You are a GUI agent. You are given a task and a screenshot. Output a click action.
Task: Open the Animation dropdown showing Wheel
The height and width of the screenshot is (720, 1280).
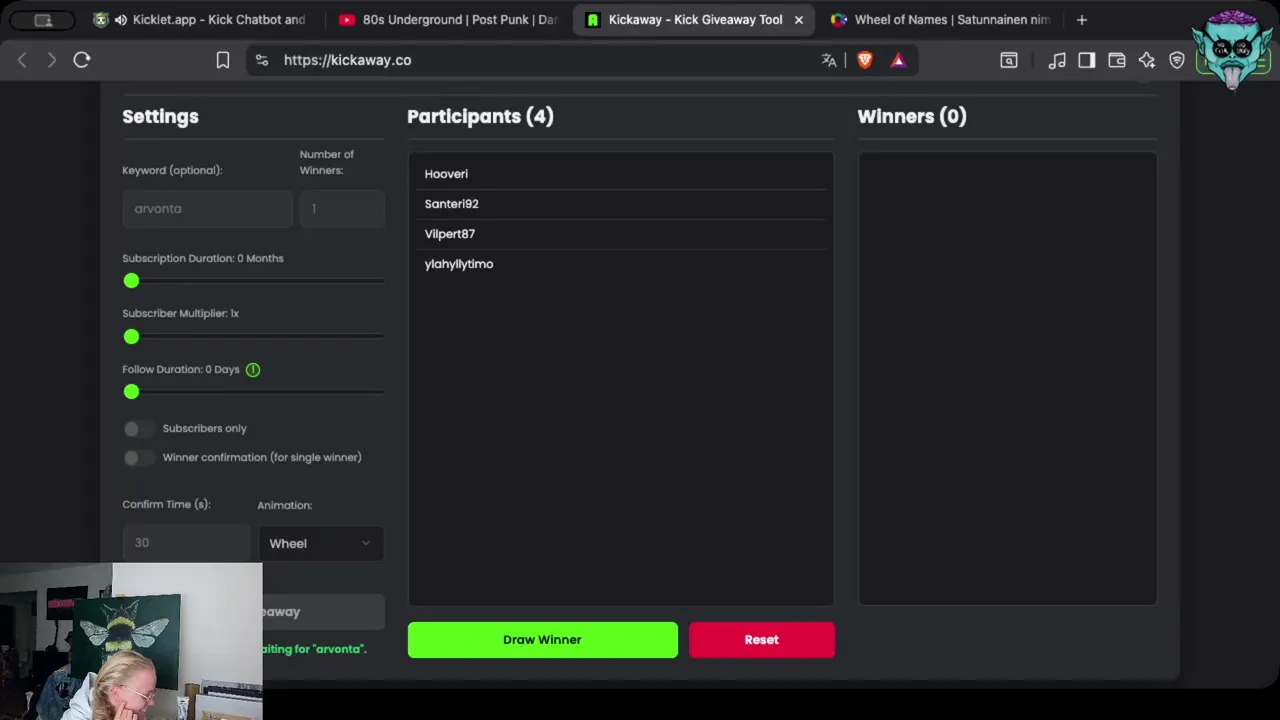pyautogui.click(x=320, y=543)
